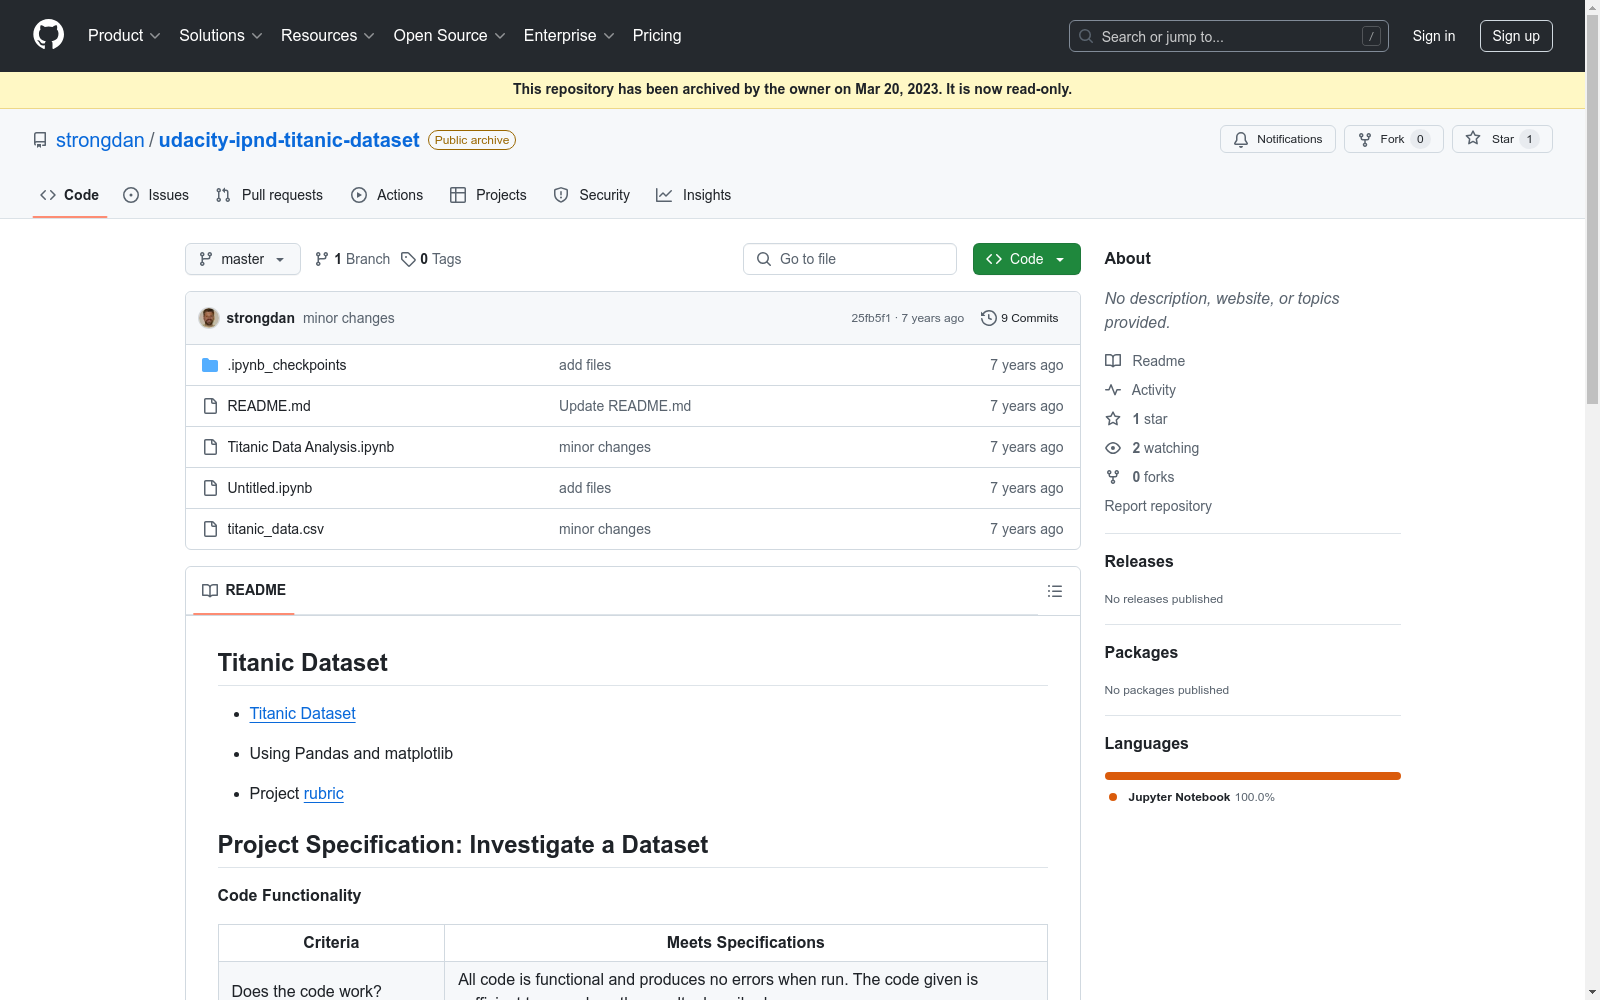Open the Enterprise dropdown
Screen dimensions: 1600x1000
tap(569, 36)
